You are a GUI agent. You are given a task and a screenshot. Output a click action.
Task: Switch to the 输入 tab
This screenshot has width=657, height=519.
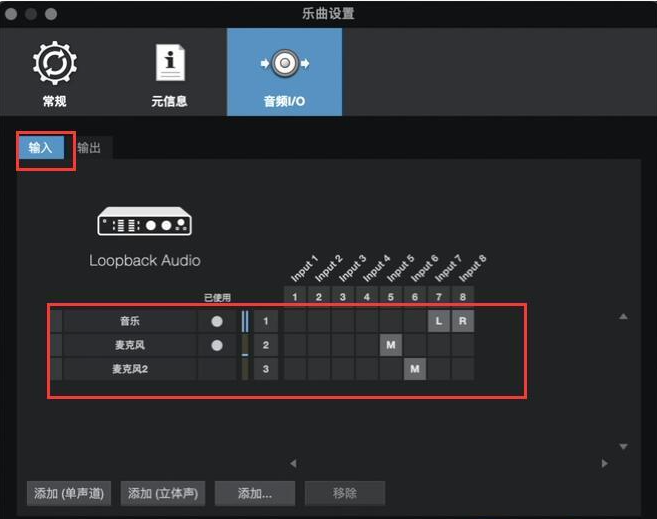click(40, 147)
